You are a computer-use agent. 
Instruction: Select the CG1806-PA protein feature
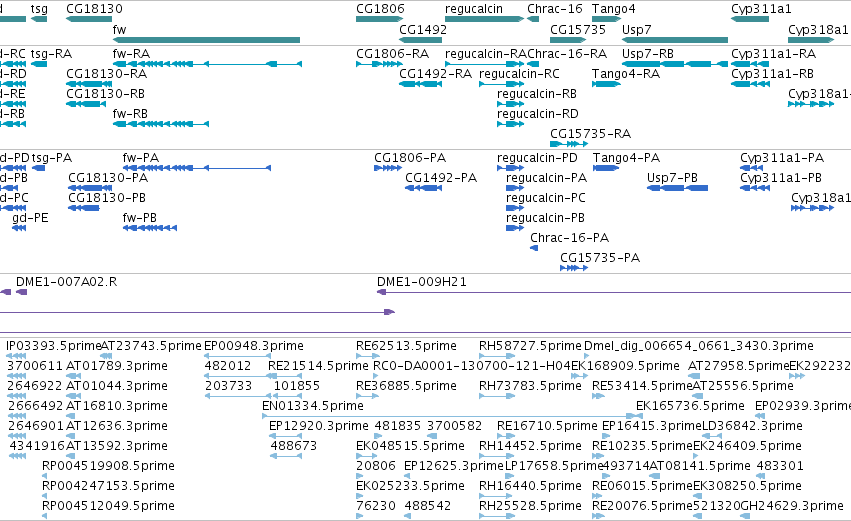tap(388, 168)
